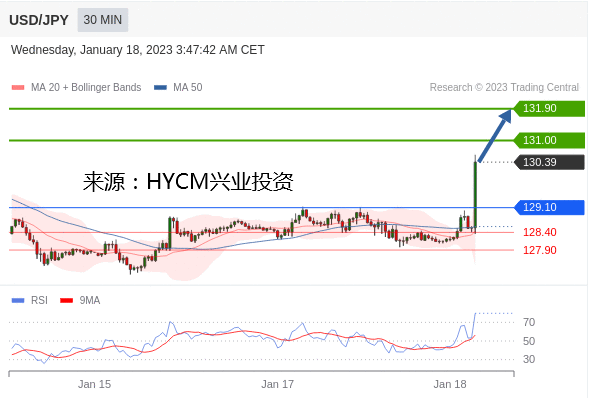
Task: Click the Jan 15 date axis label
Action: point(94,384)
